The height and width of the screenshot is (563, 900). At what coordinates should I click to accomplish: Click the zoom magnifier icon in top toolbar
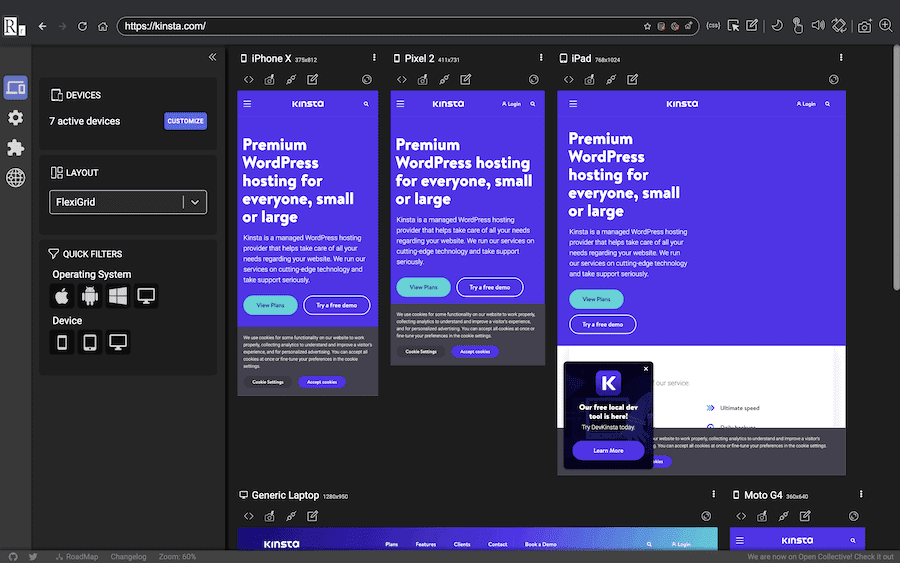point(885,26)
